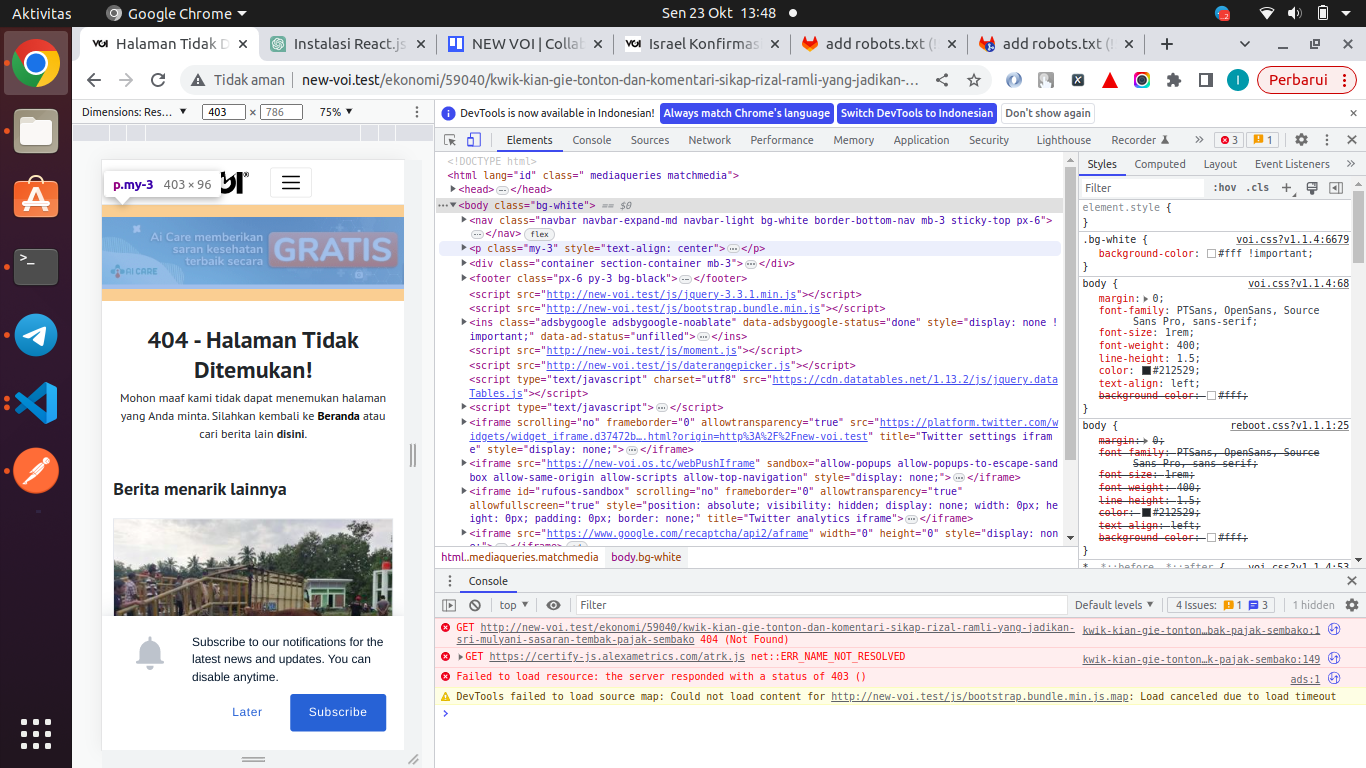This screenshot has height=768, width=1366.
Task: Expand the certify-js alexametrics GET error
Action: (460, 657)
